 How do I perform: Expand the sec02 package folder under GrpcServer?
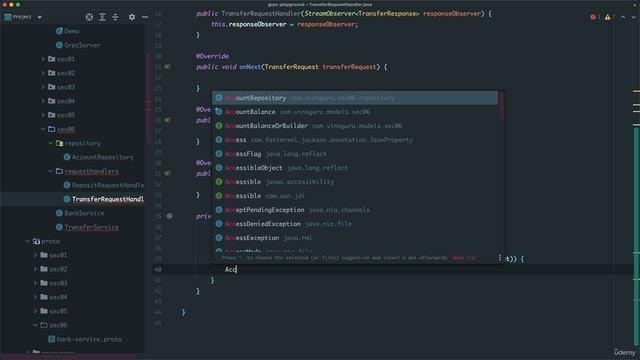pos(43,73)
